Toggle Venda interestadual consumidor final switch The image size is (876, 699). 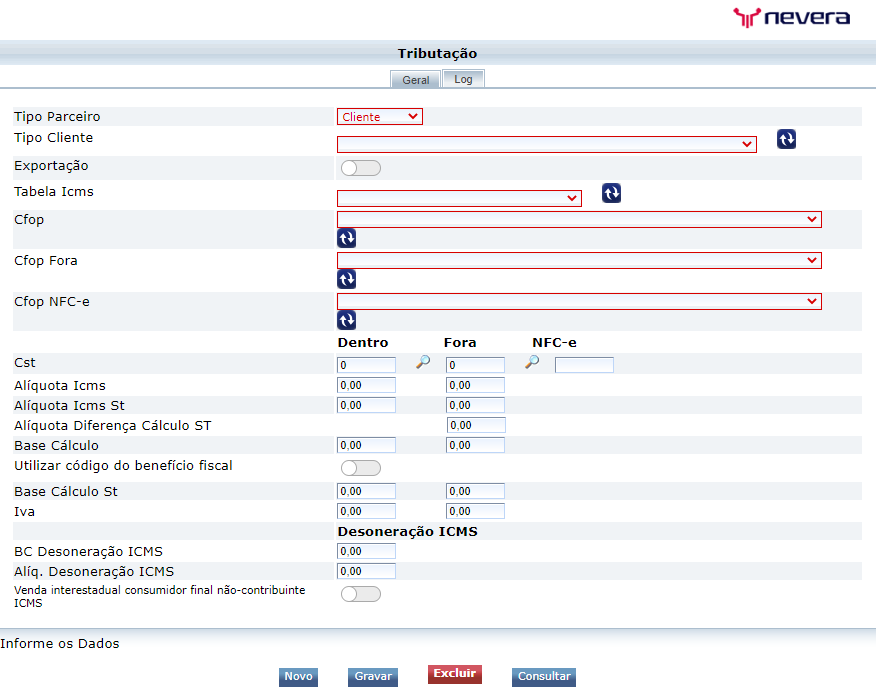coord(361,594)
